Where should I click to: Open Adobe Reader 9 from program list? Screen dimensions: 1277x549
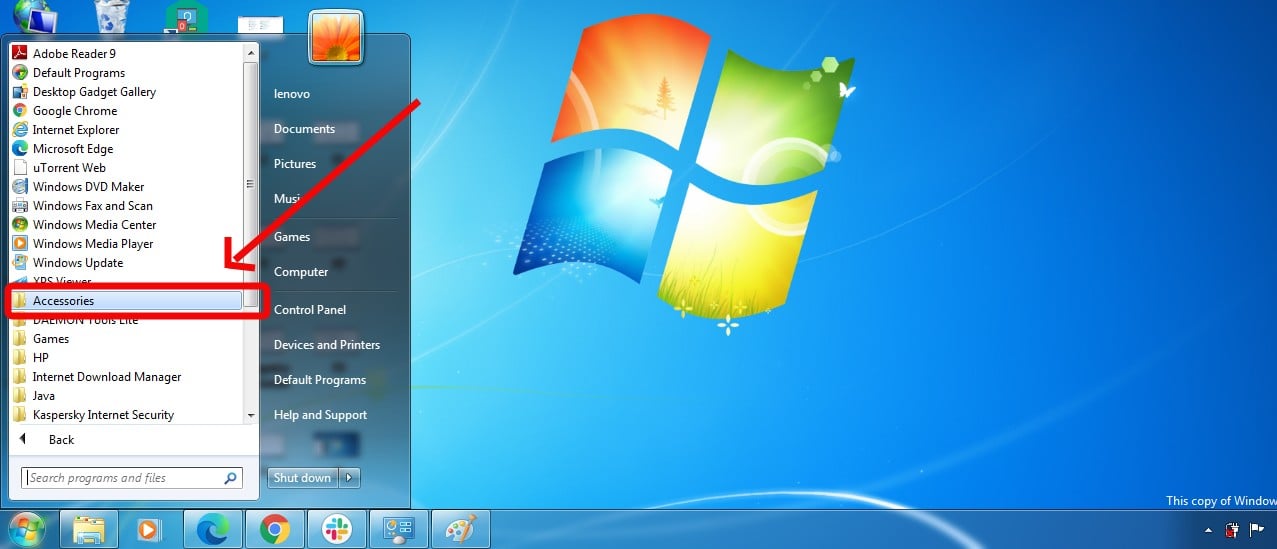coord(74,54)
